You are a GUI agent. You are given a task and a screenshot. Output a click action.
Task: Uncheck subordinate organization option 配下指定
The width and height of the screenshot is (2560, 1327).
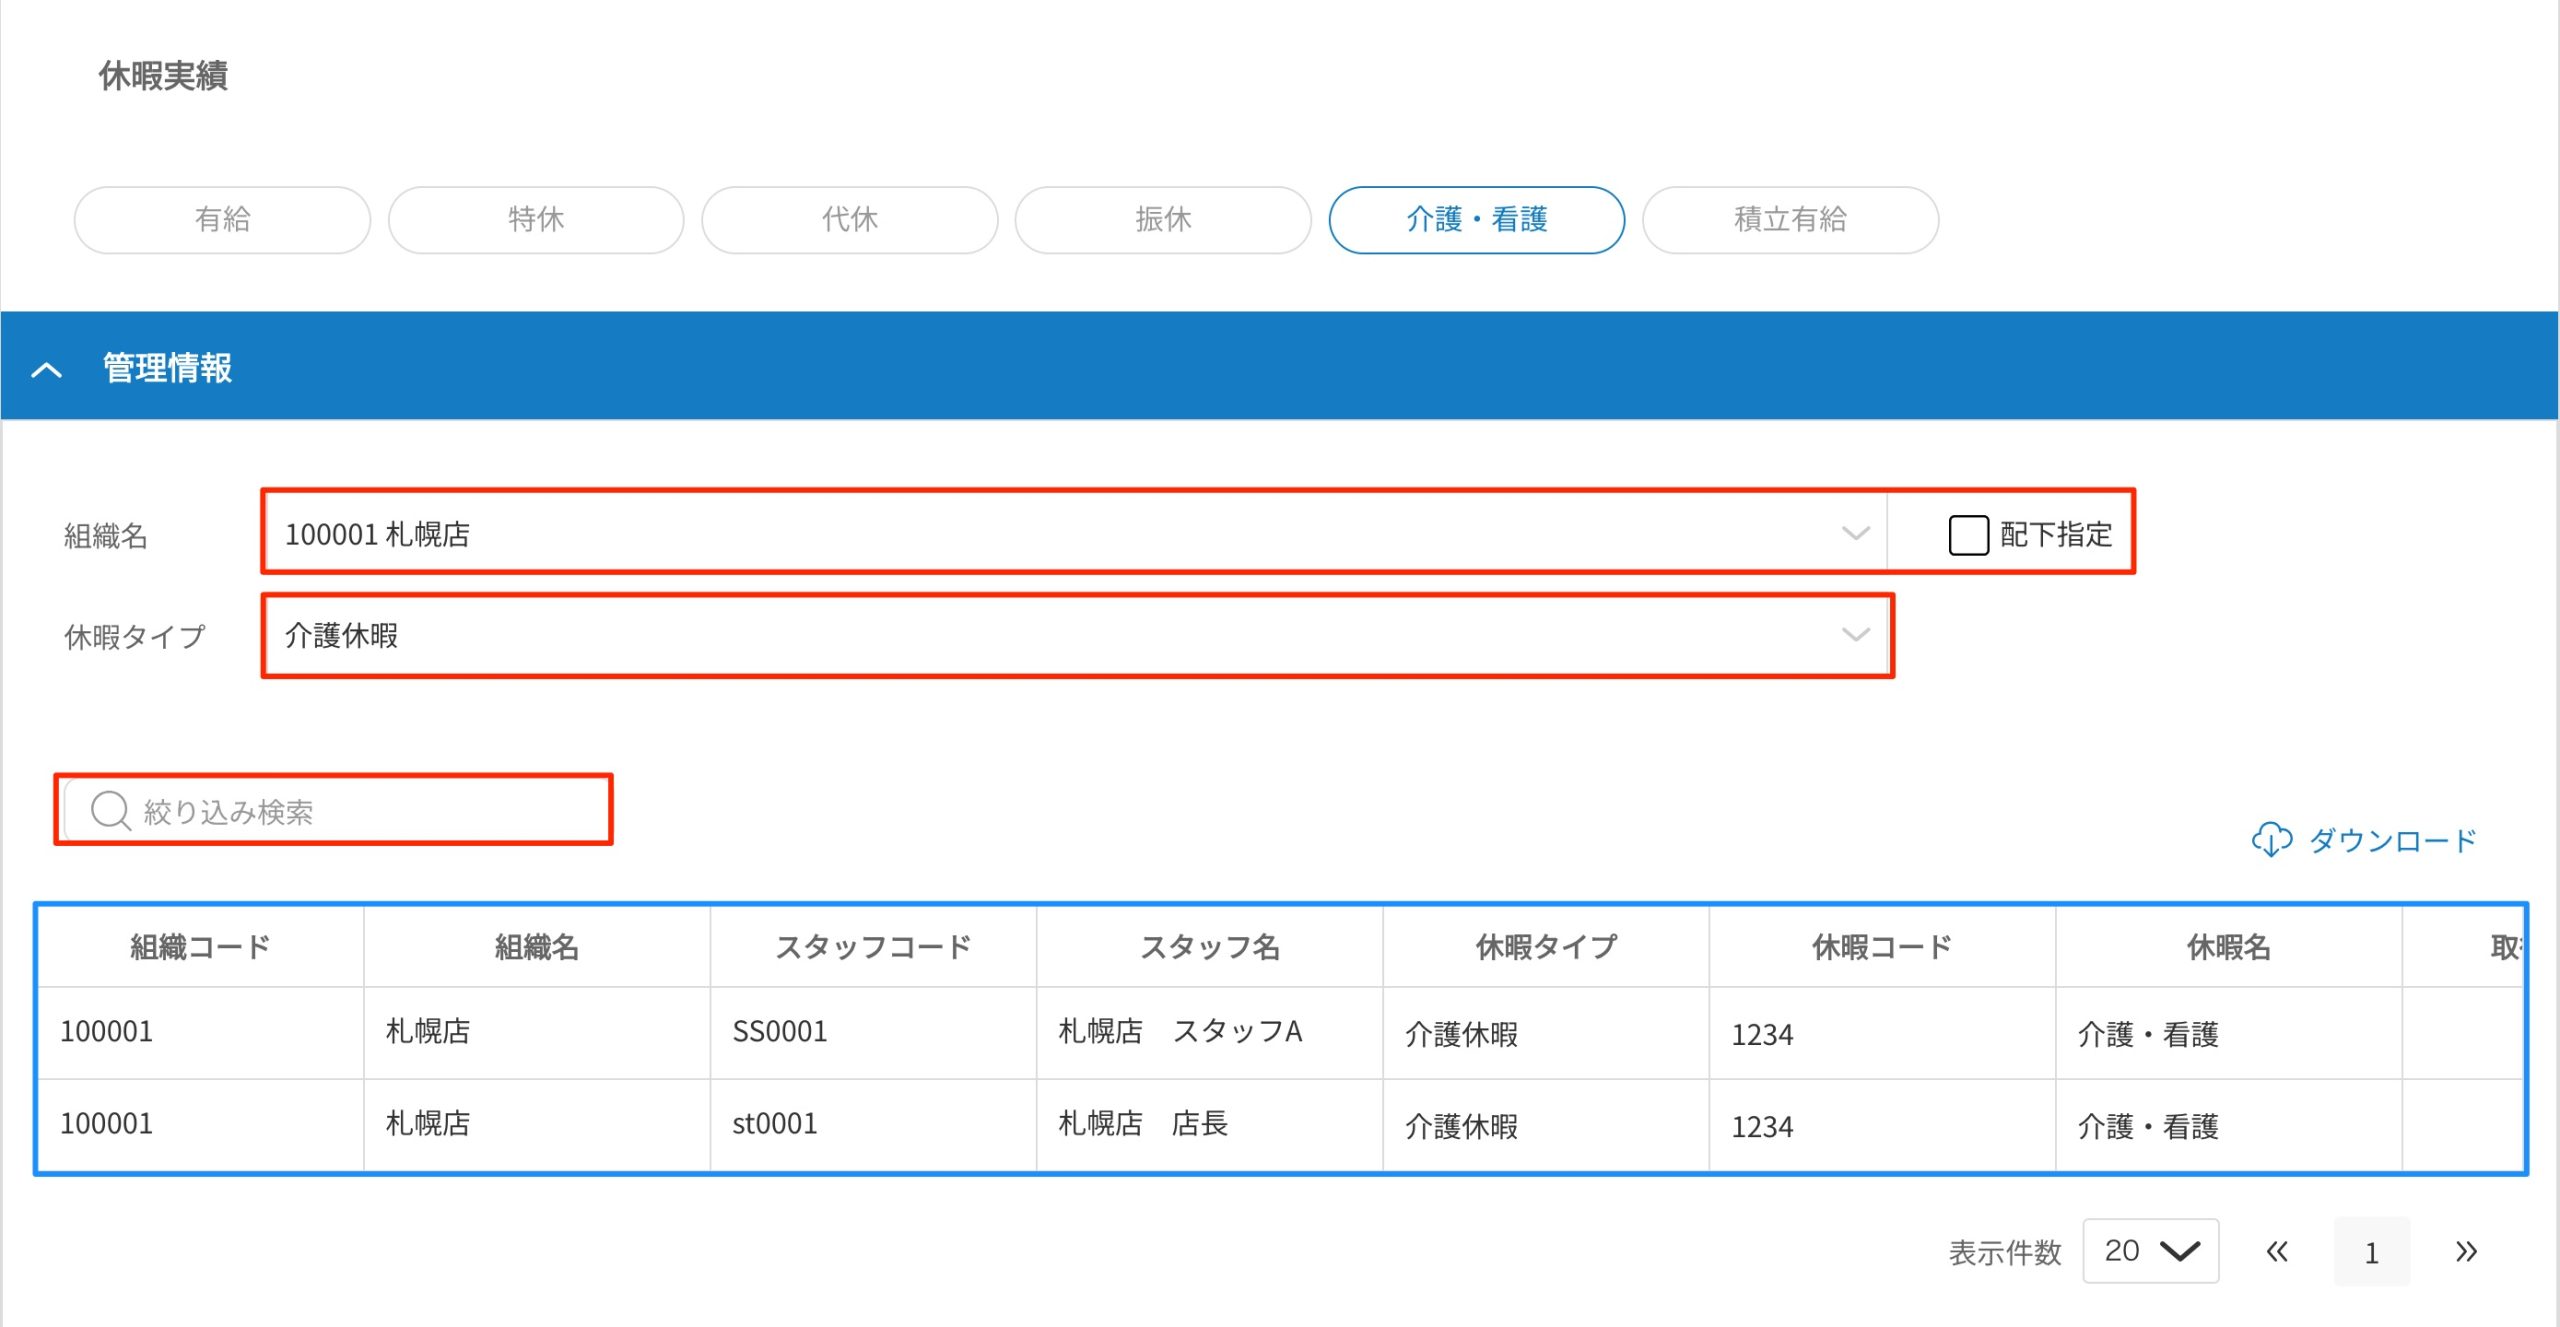coord(1969,535)
